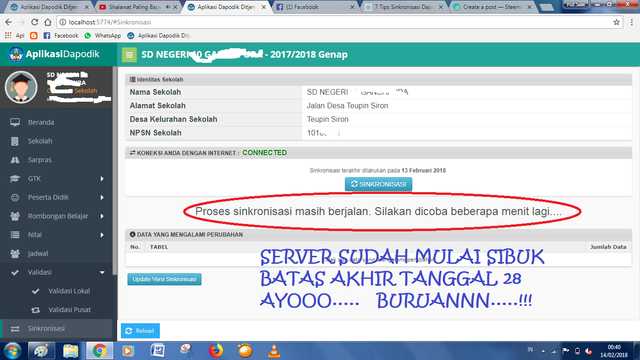Screen dimensions: 640x360
Task: Click the browser forward arrow
Action: 22,22
